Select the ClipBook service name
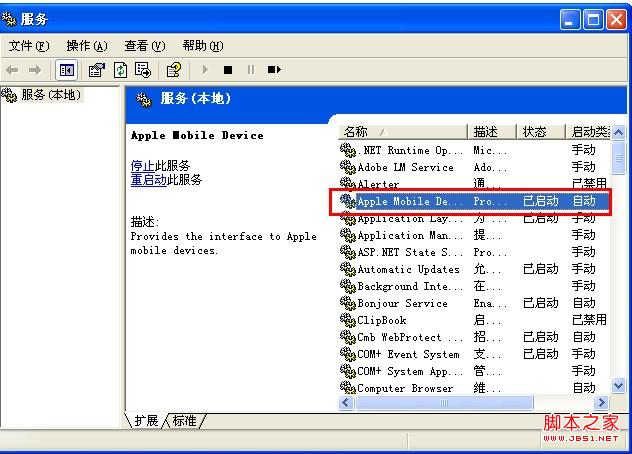The image size is (632, 454). pos(382,321)
